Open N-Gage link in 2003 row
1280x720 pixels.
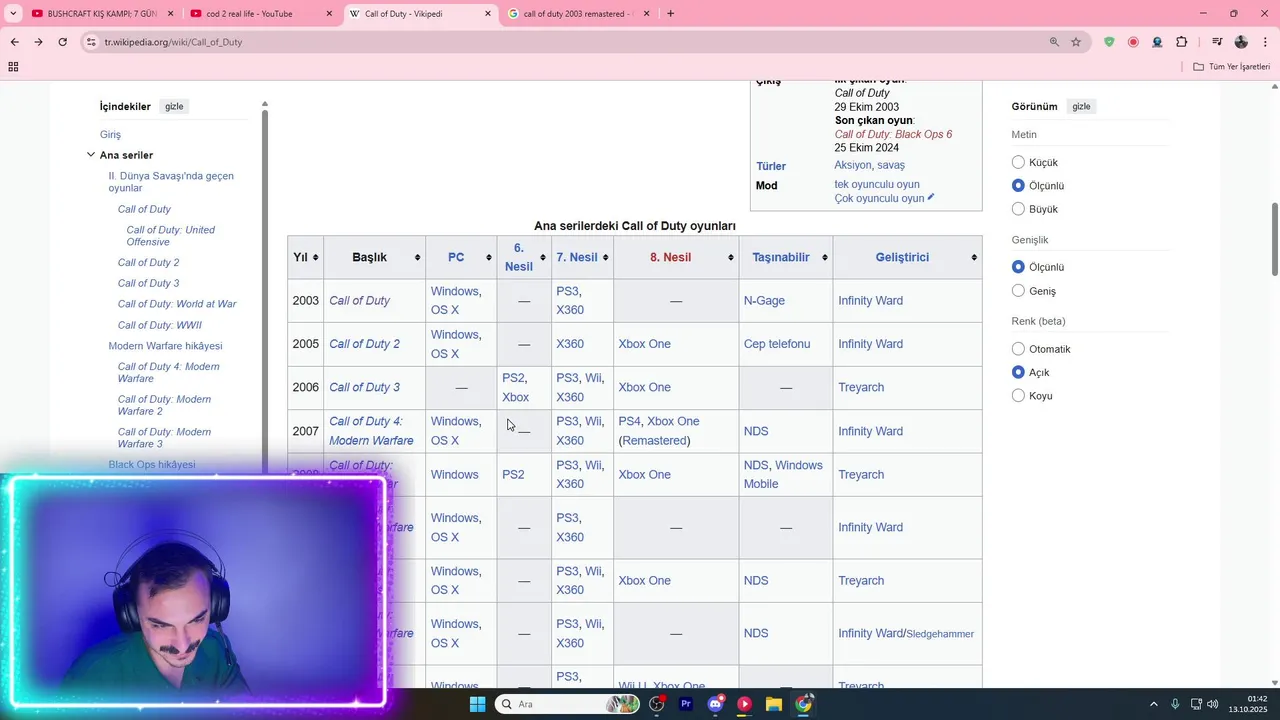point(764,301)
